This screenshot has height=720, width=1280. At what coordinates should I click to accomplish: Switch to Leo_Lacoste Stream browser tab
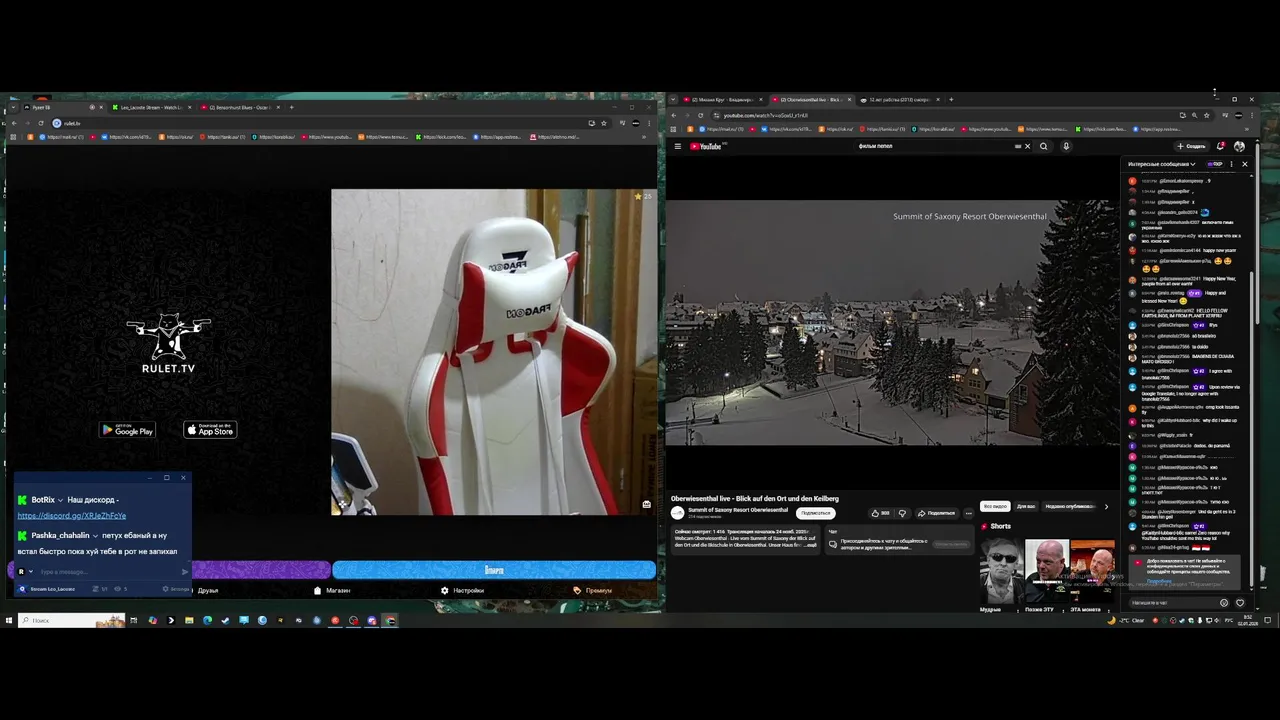(152, 107)
